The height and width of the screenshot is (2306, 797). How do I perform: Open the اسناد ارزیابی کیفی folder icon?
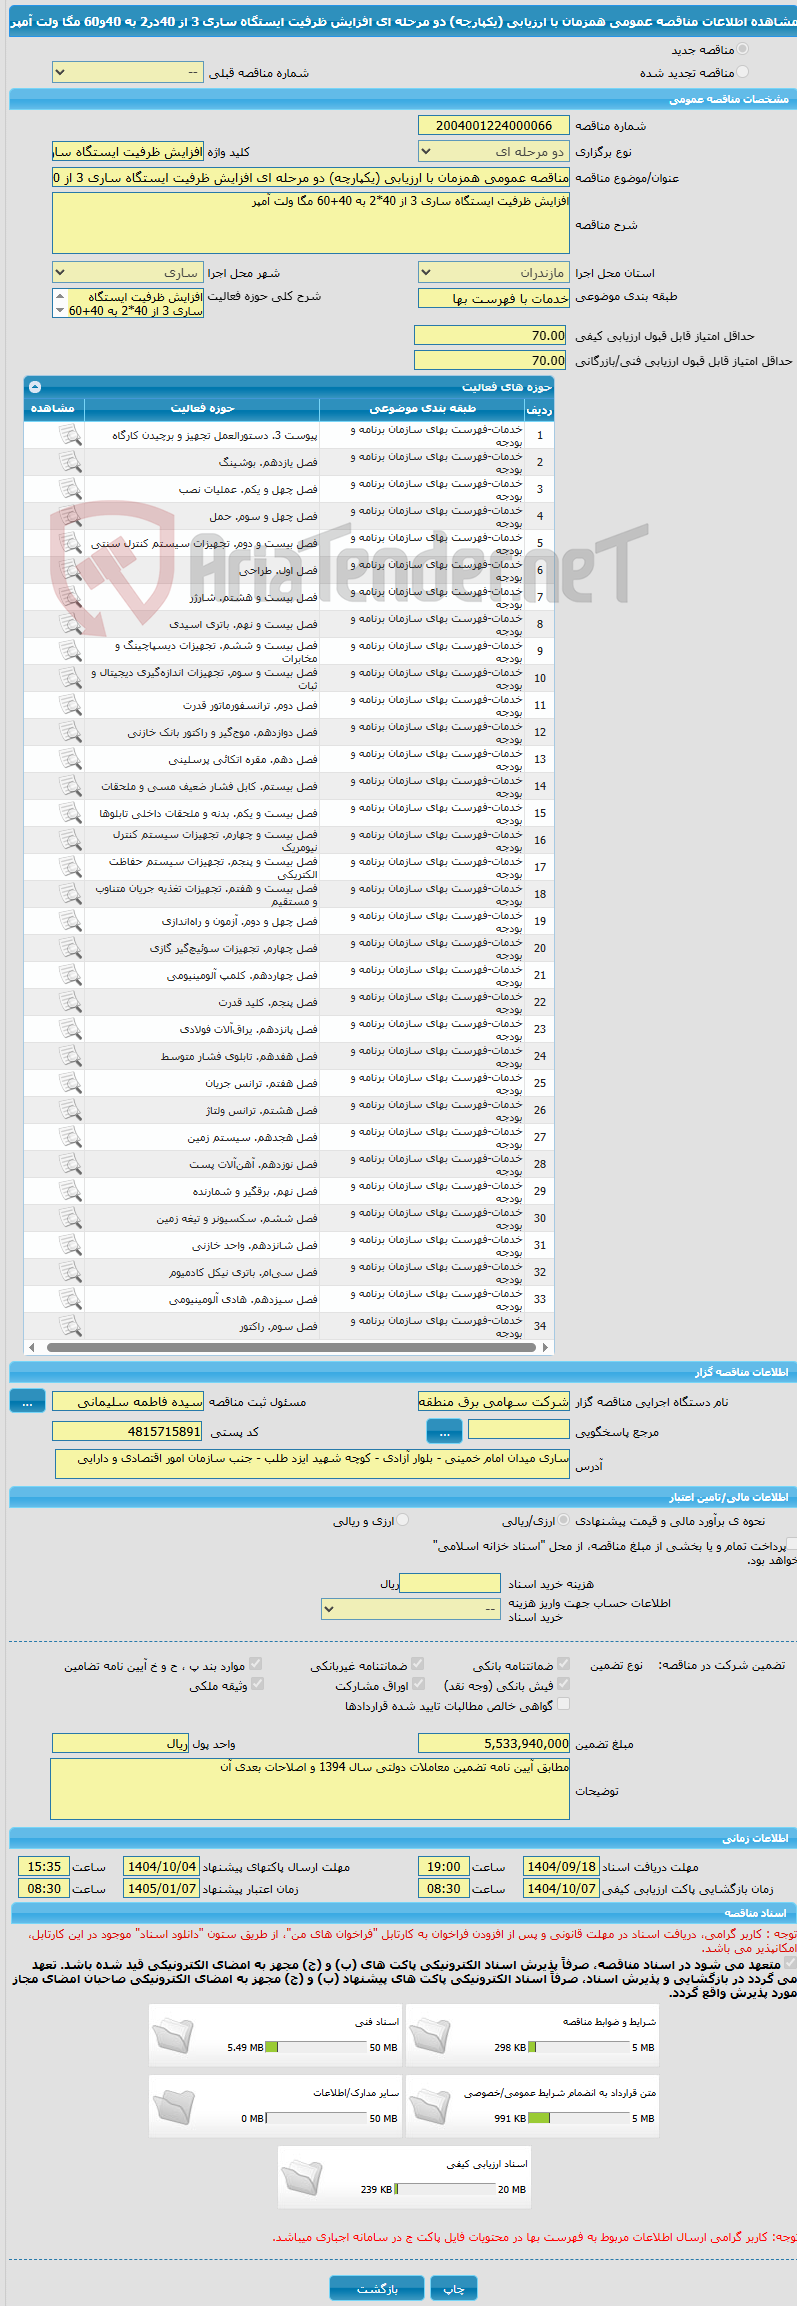coord(302,2176)
